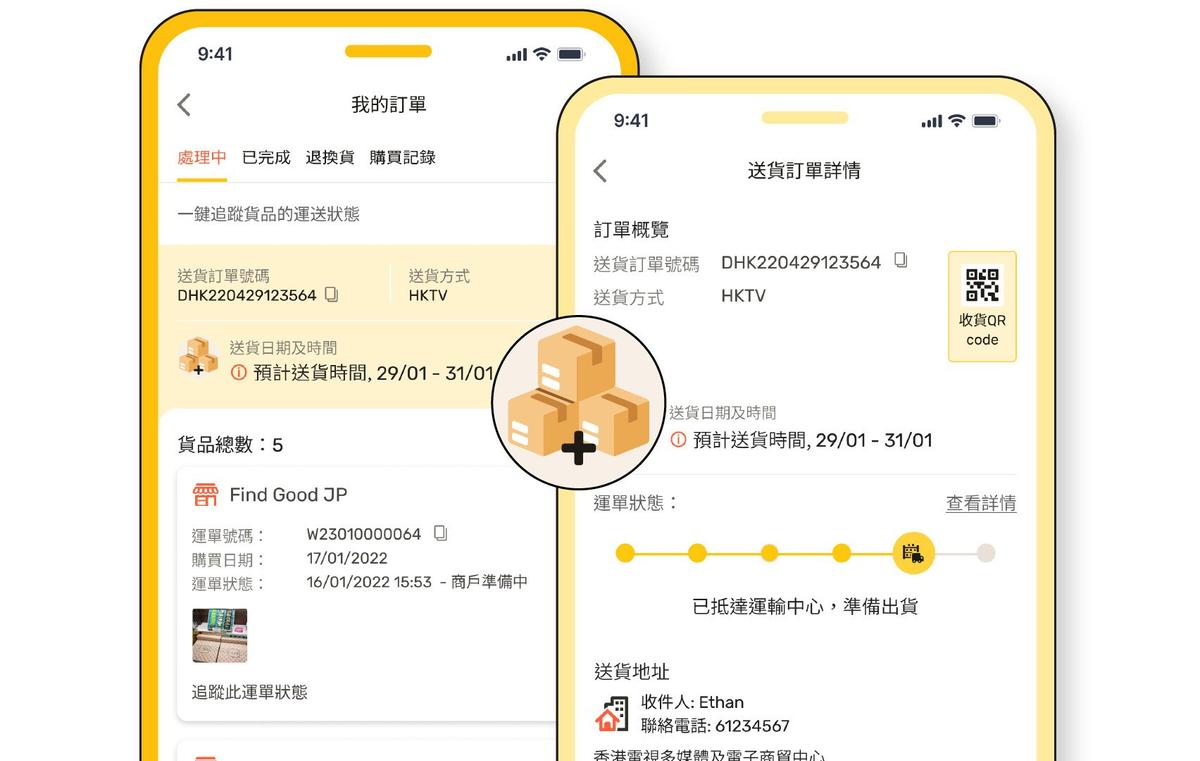
Task: Tap 追蹤此運單狀態 link
Action: (250, 691)
